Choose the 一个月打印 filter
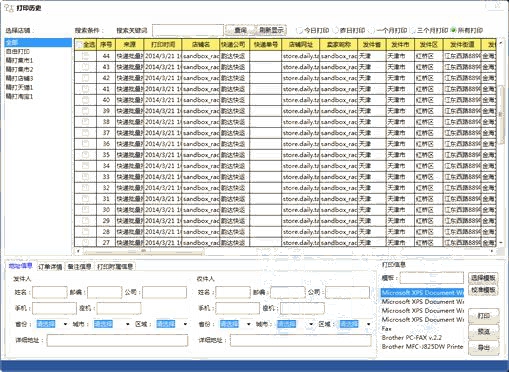Image resolution: width=509 pixels, height=372 pixels. (x=372, y=30)
